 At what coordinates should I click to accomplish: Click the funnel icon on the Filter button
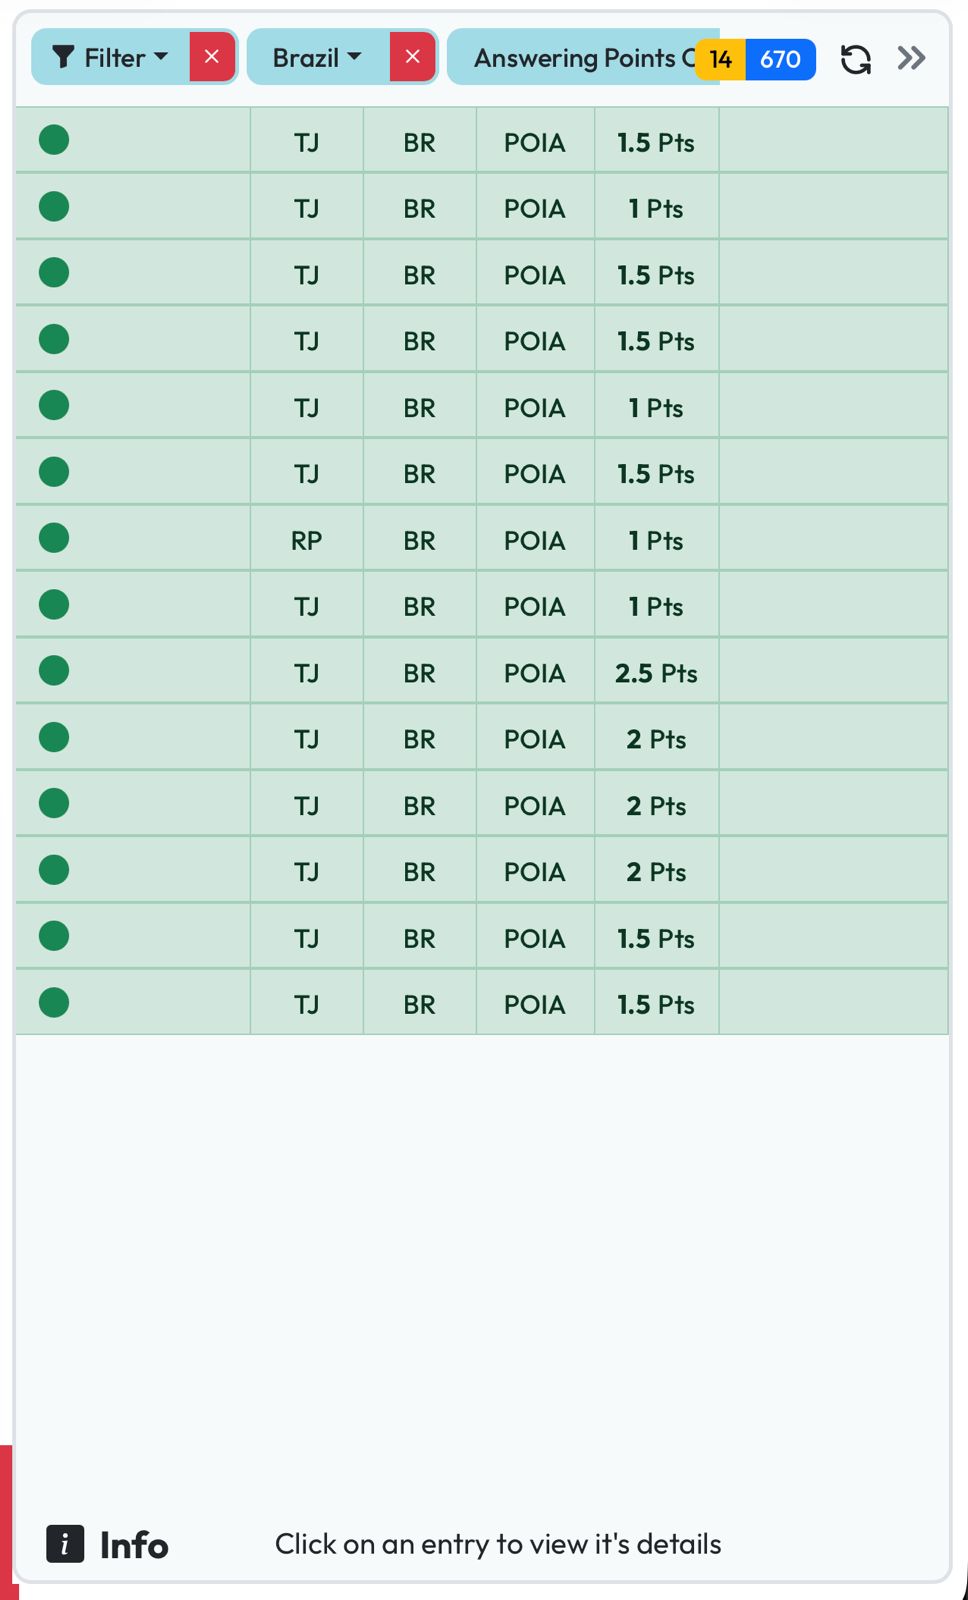[x=63, y=58]
